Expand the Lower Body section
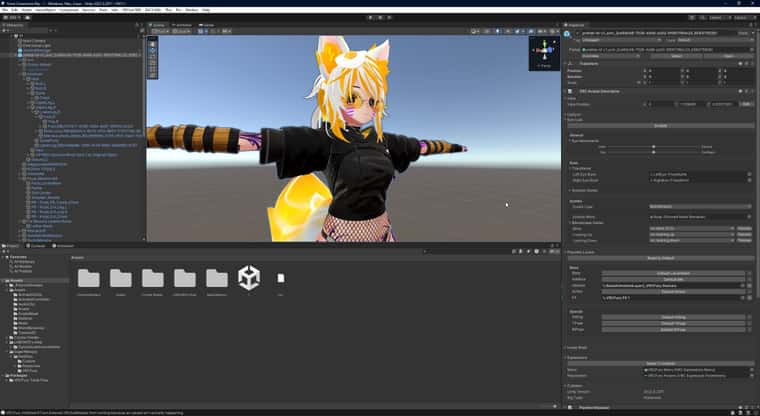760x416 pixels. click(577, 348)
